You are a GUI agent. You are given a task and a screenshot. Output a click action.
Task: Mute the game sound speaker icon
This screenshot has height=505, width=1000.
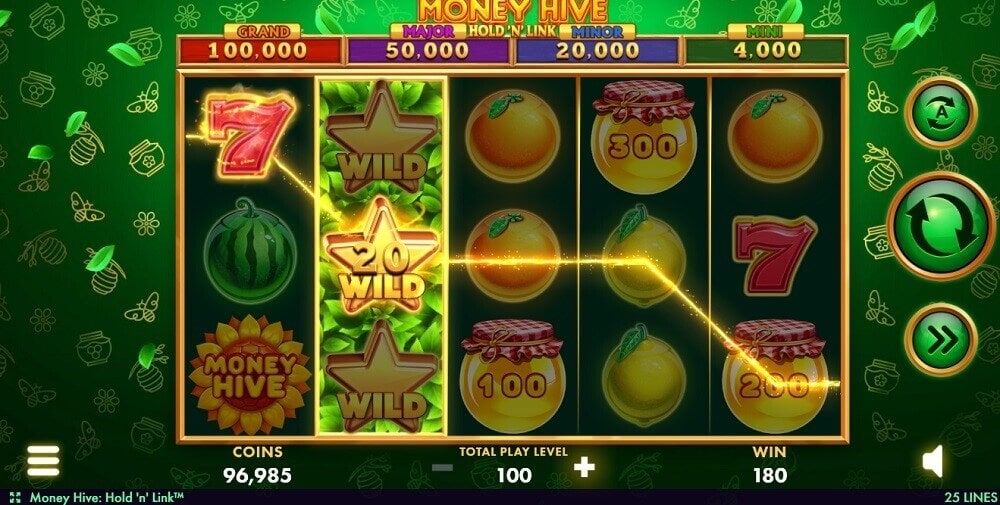(x=932, y=461)
